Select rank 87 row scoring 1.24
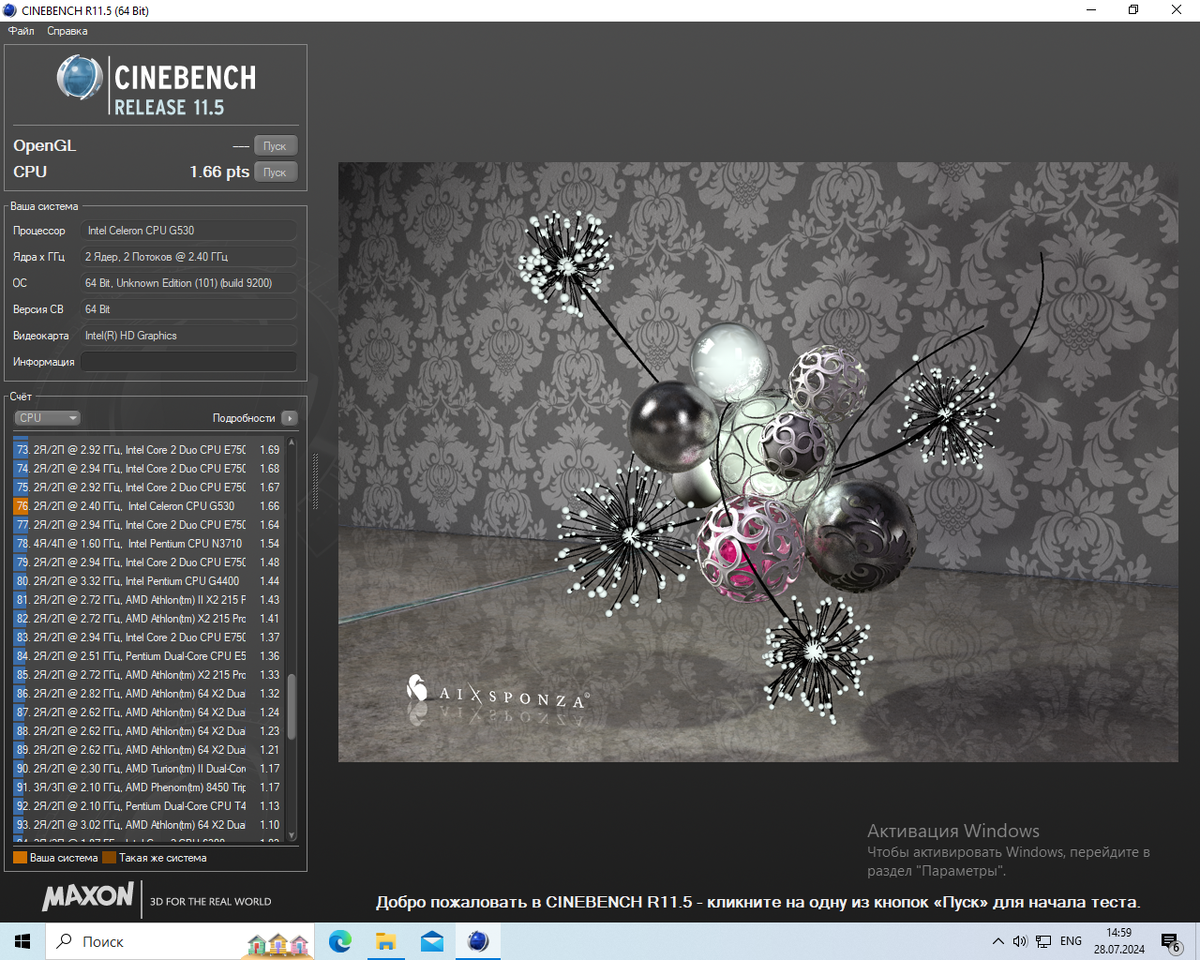This screenshot has height=960, width=1200. click(x=149, y=712)
